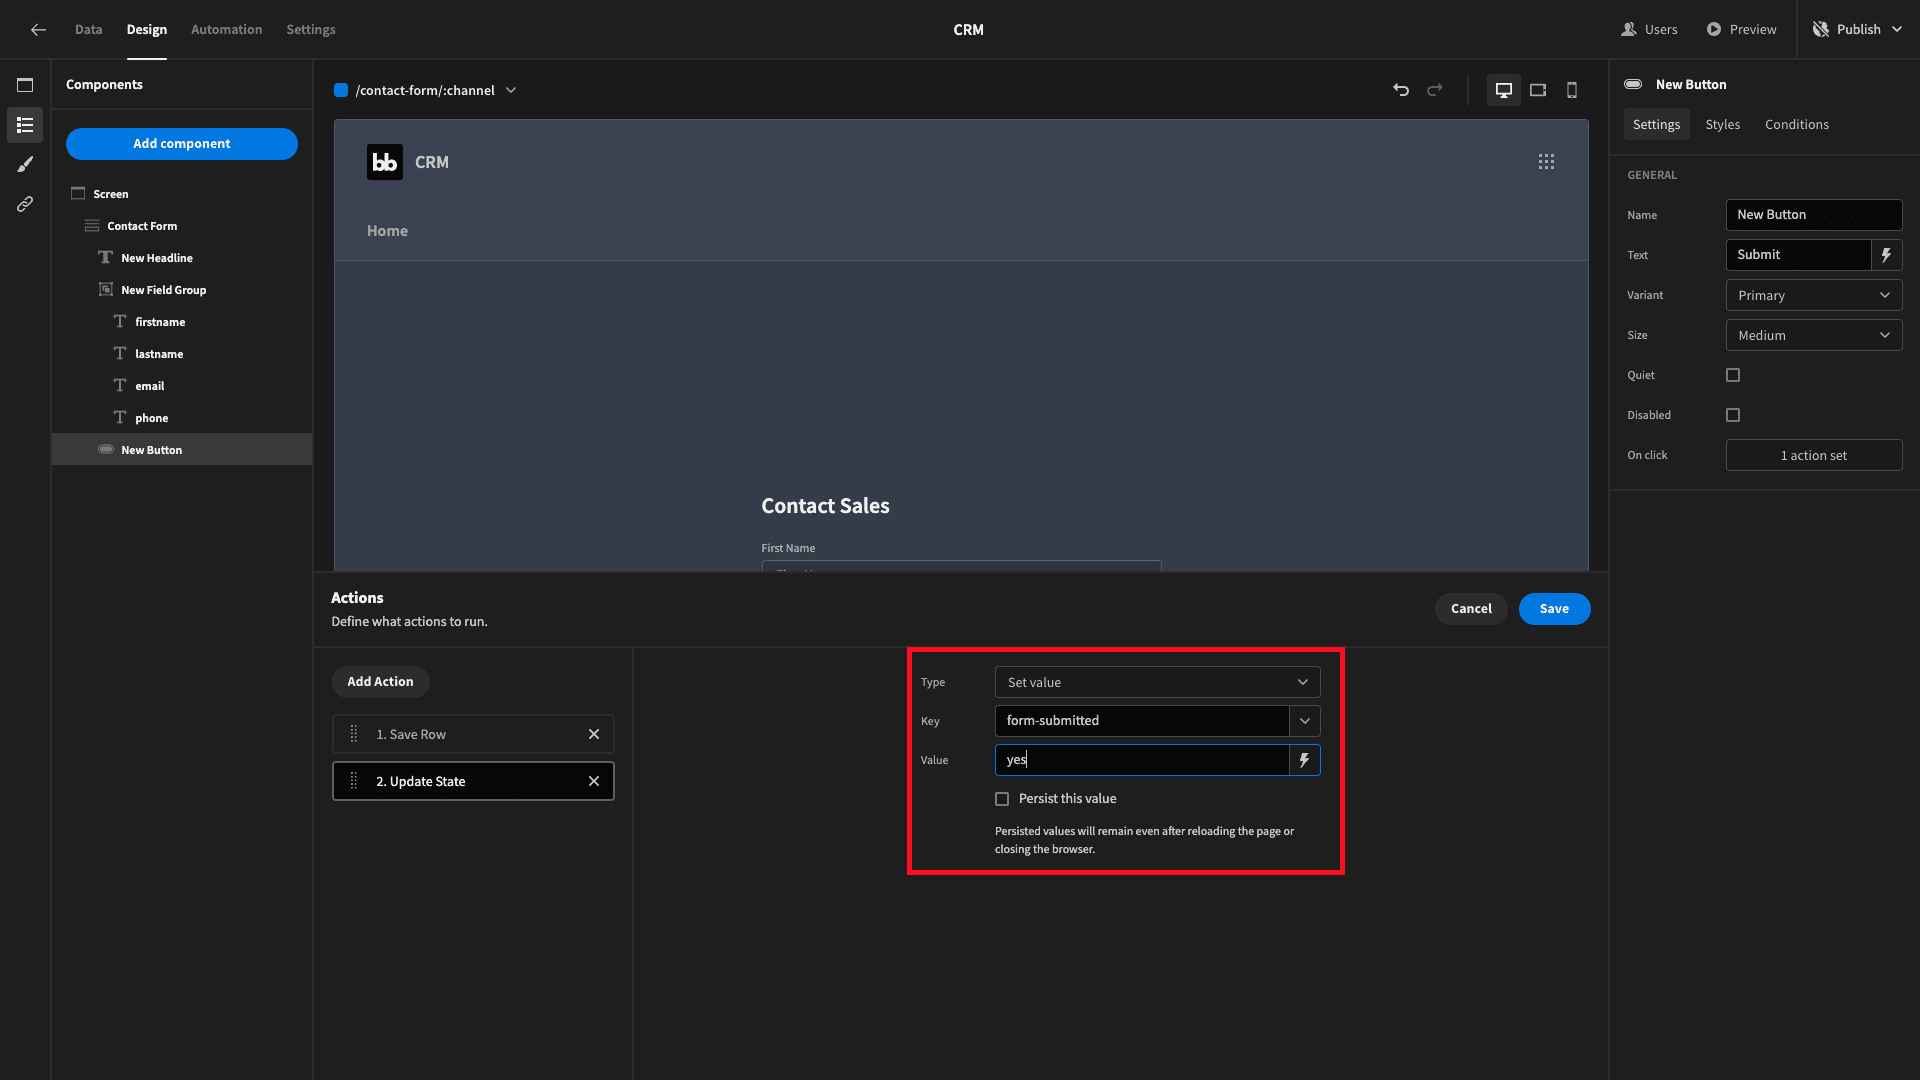Remove the Save Row action
1920x1080 pixels.
pos(594,734)
